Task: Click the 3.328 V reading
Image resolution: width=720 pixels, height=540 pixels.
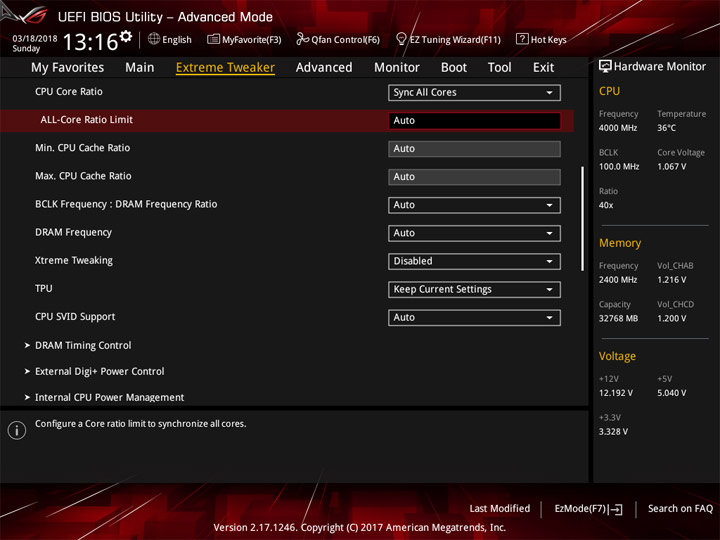Action: [x=613, y=432]
